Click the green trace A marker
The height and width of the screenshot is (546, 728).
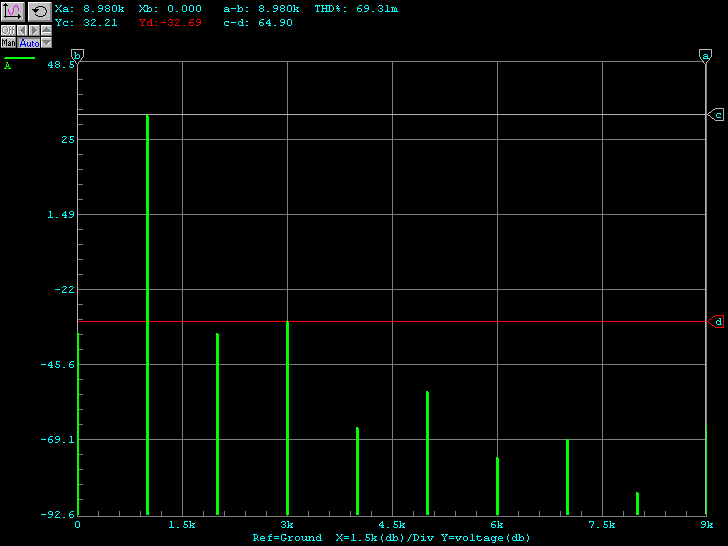click(8, 66)
